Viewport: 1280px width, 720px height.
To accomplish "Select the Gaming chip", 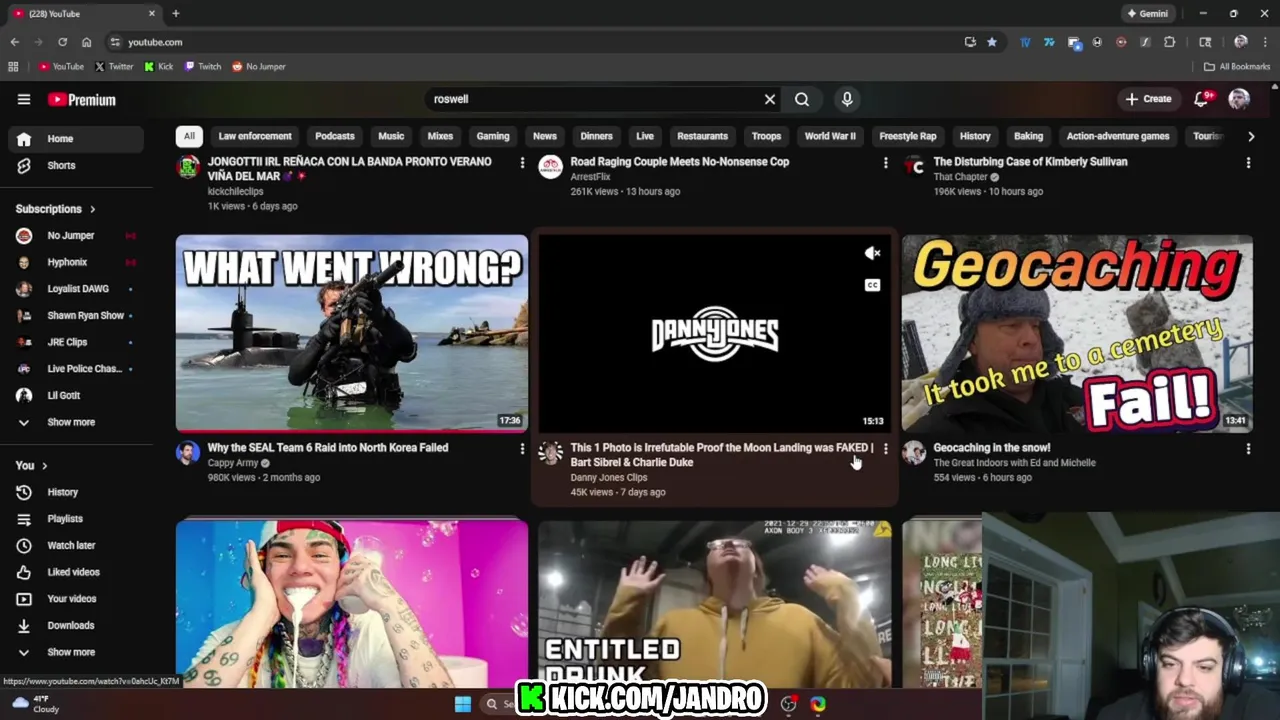I will (x=493, y=136).
